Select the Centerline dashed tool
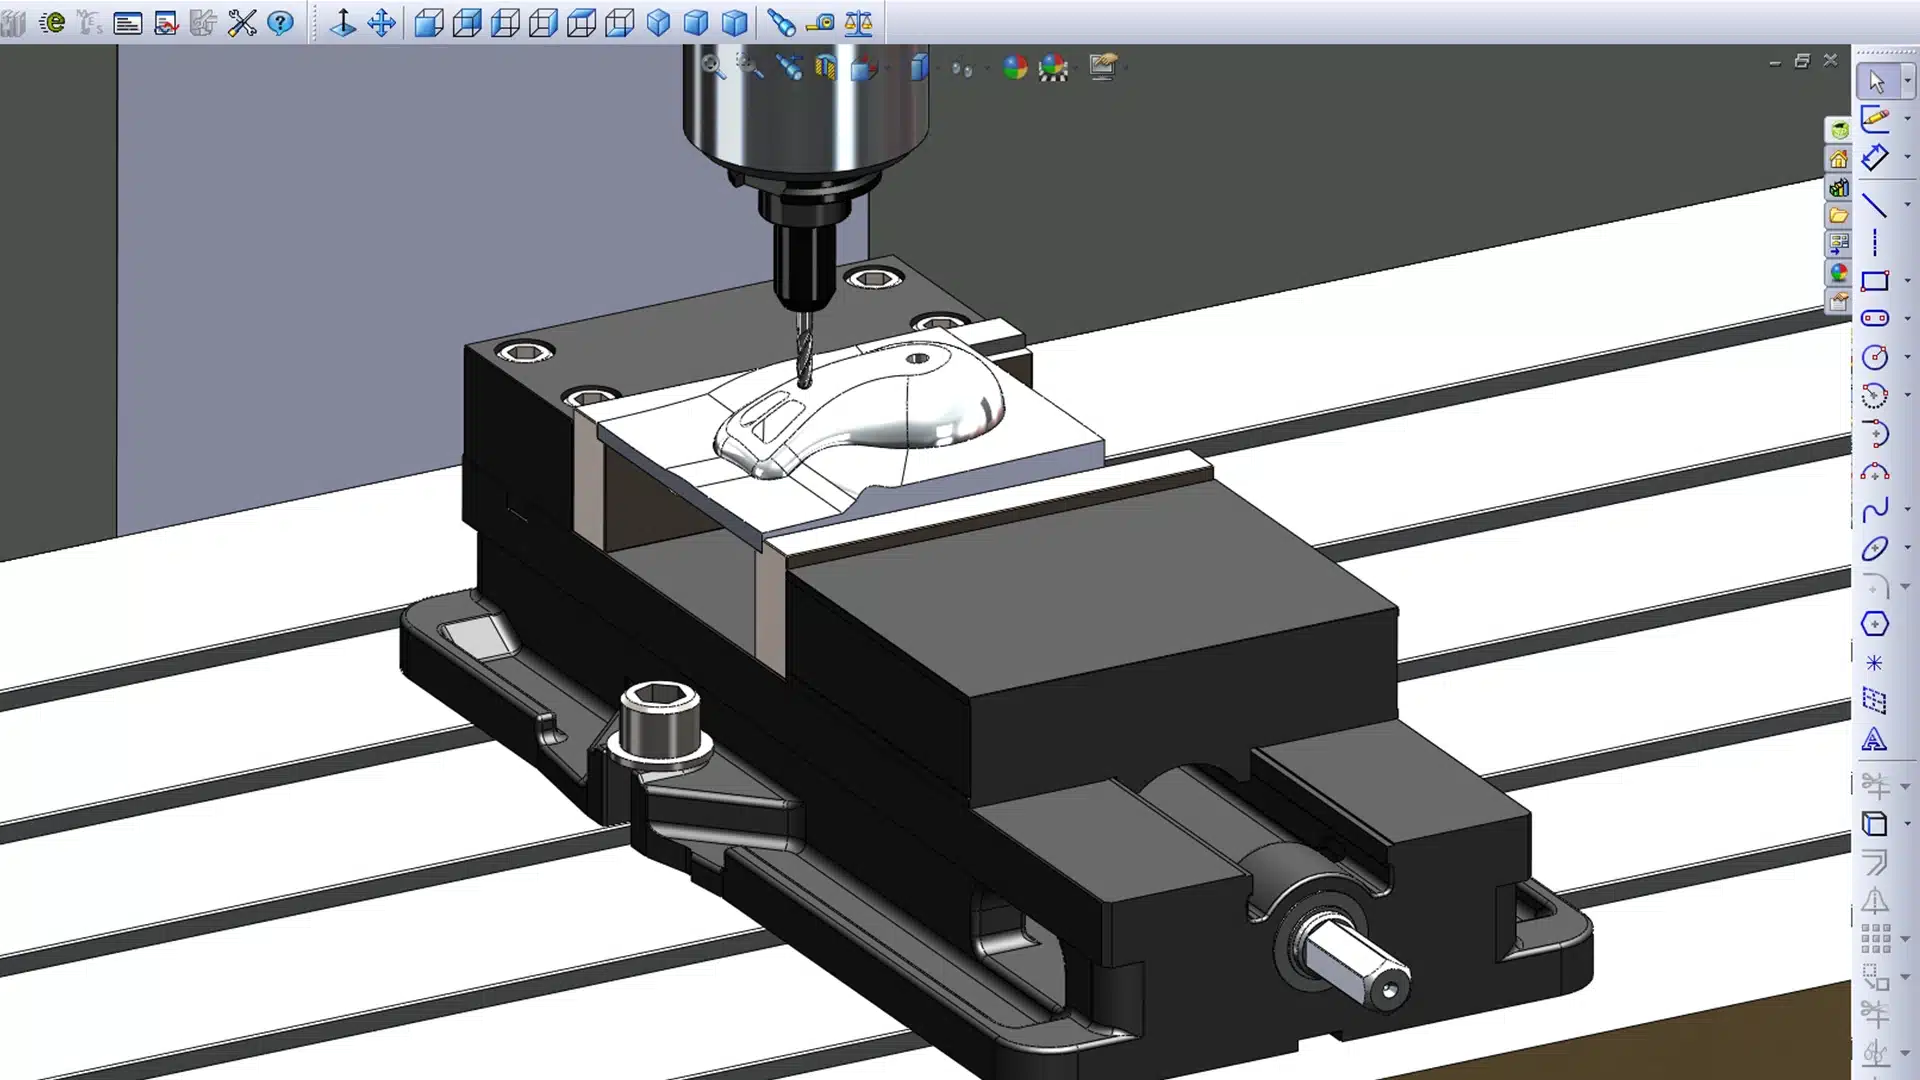 (x=1875, y=243)
